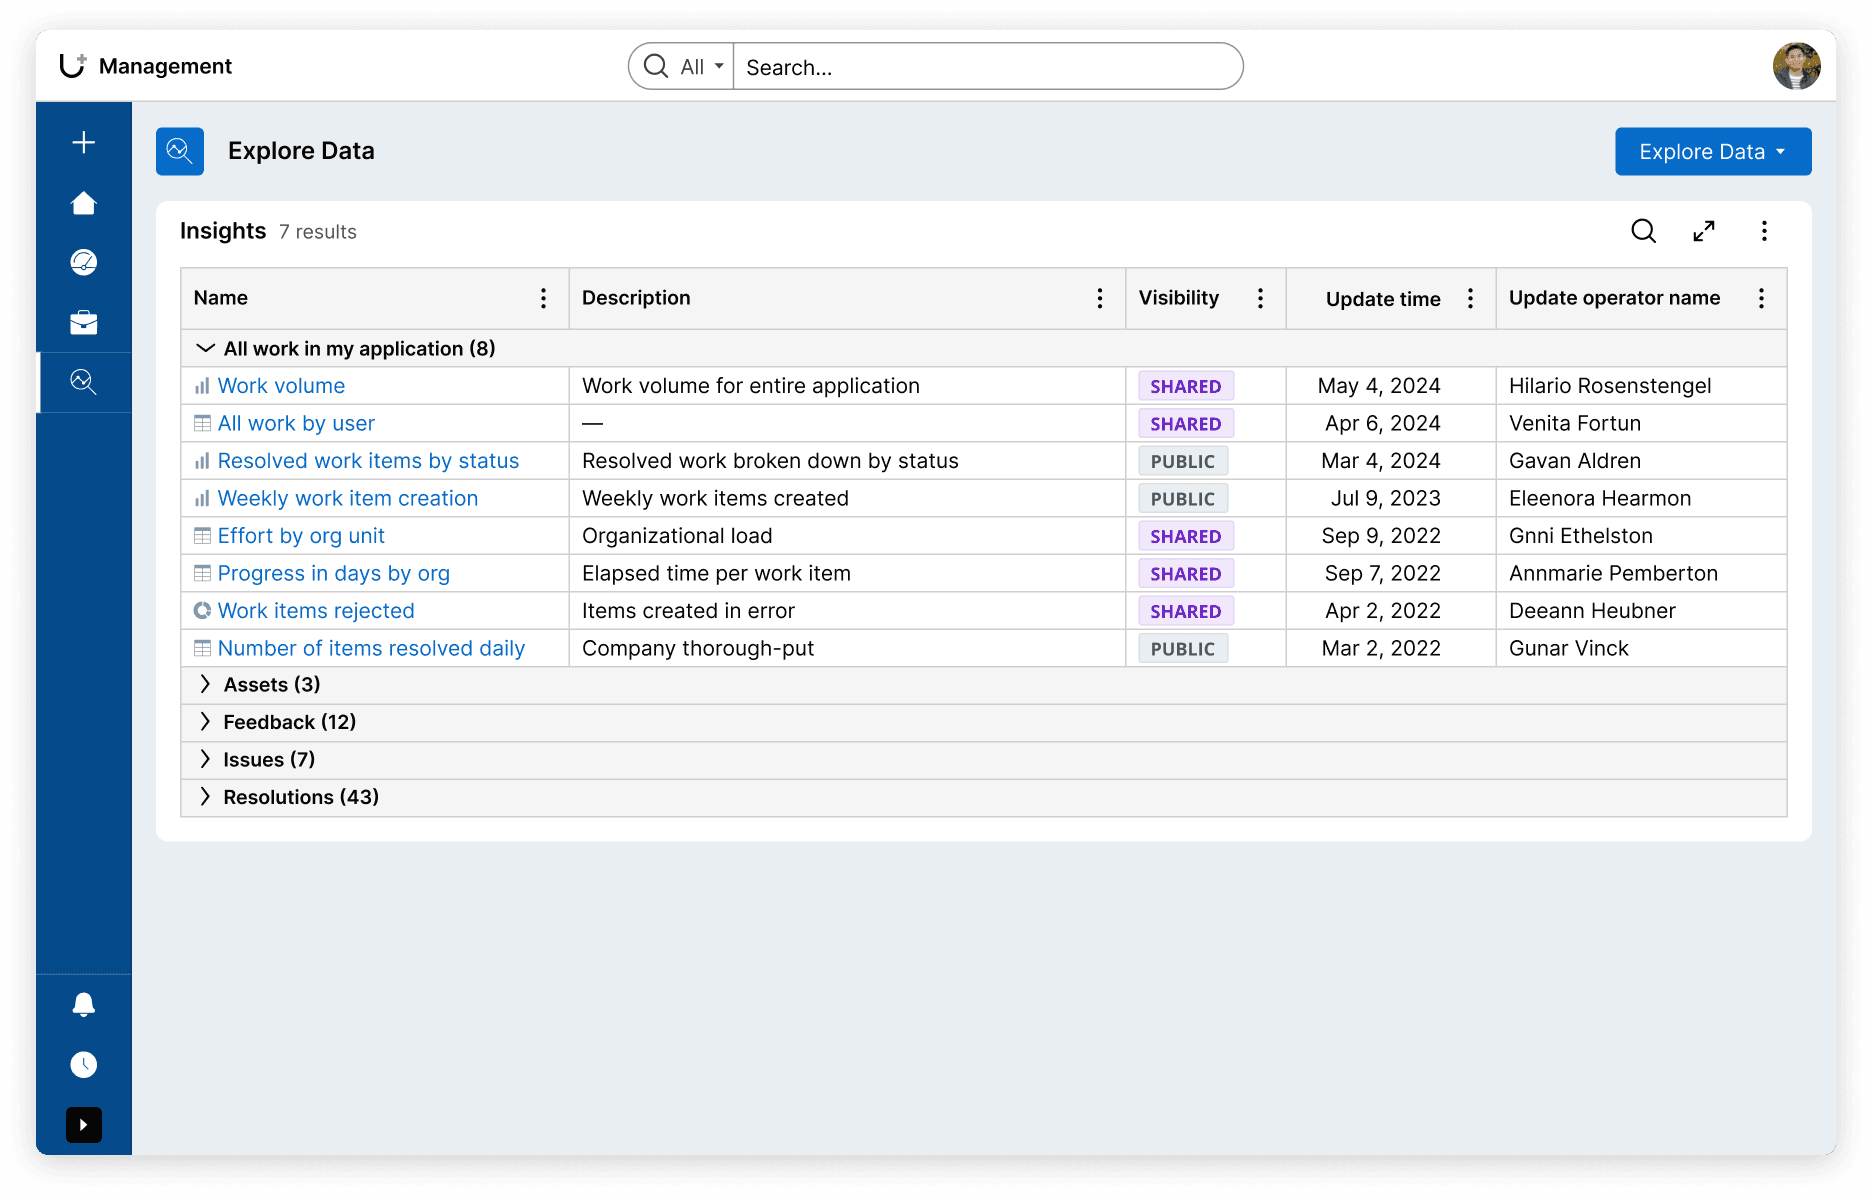Click the SHARED badge on Work volume row
Screen dimensions: 1872x1197
click(x=1186, y=386)
